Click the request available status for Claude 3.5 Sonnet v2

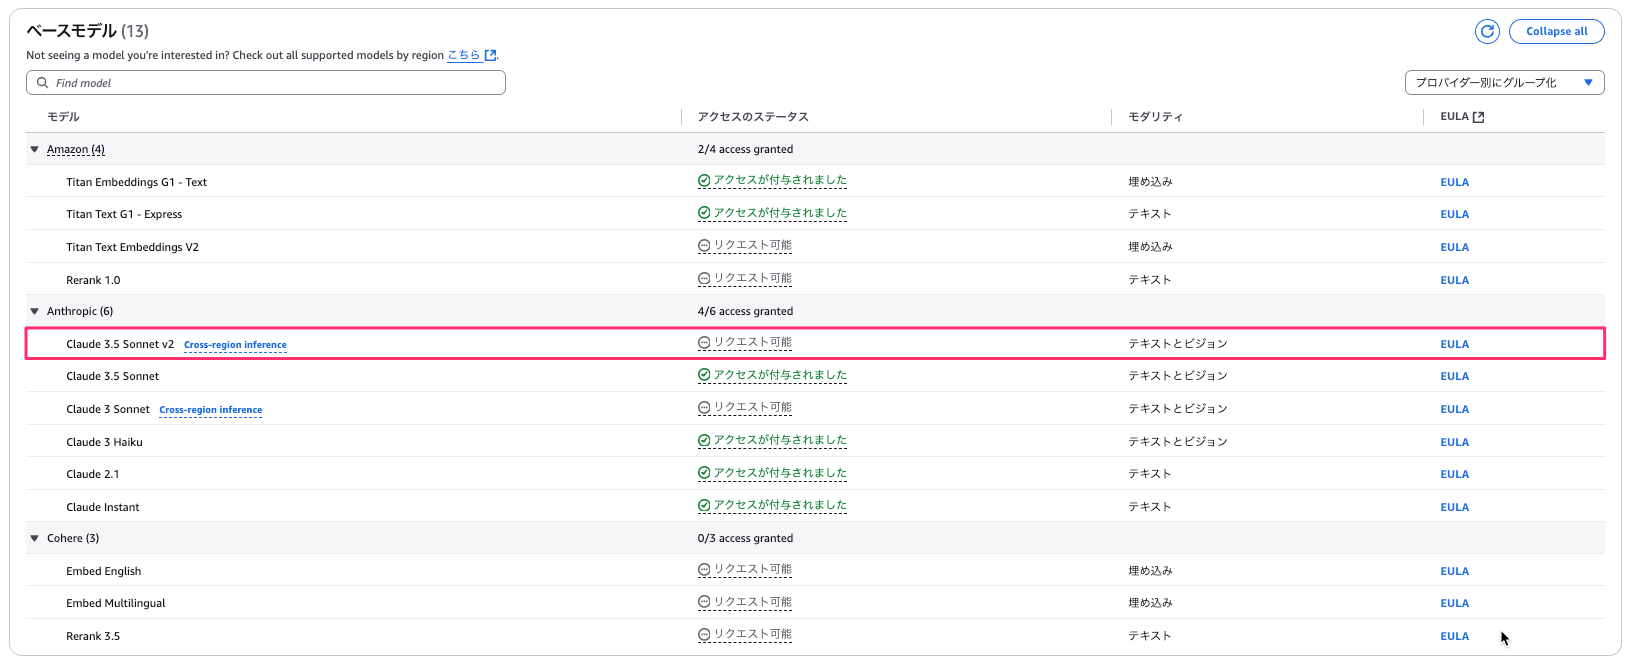pyautogui.click(x=745, y=343)
